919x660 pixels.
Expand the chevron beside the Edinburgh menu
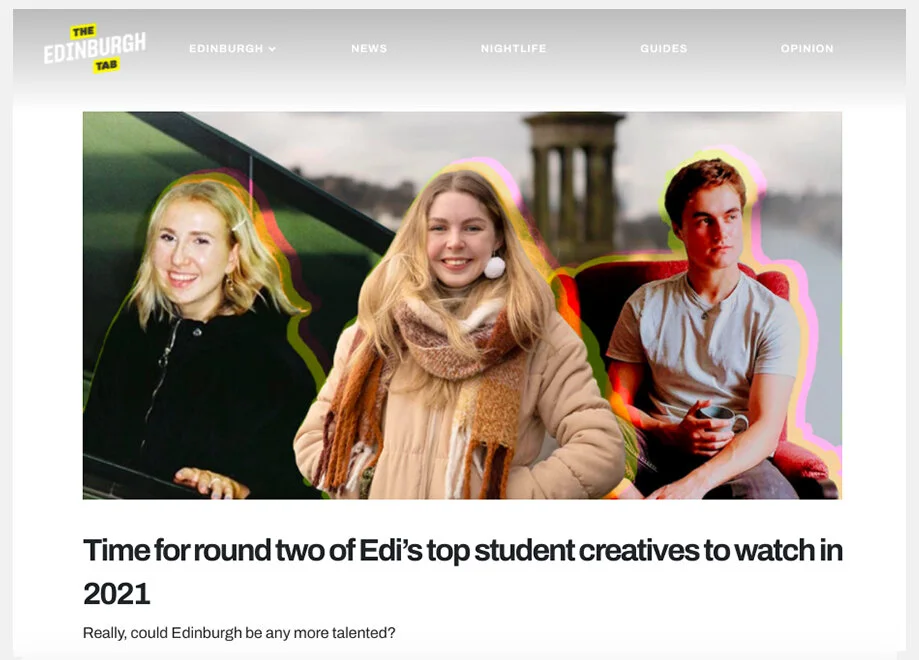272,49
